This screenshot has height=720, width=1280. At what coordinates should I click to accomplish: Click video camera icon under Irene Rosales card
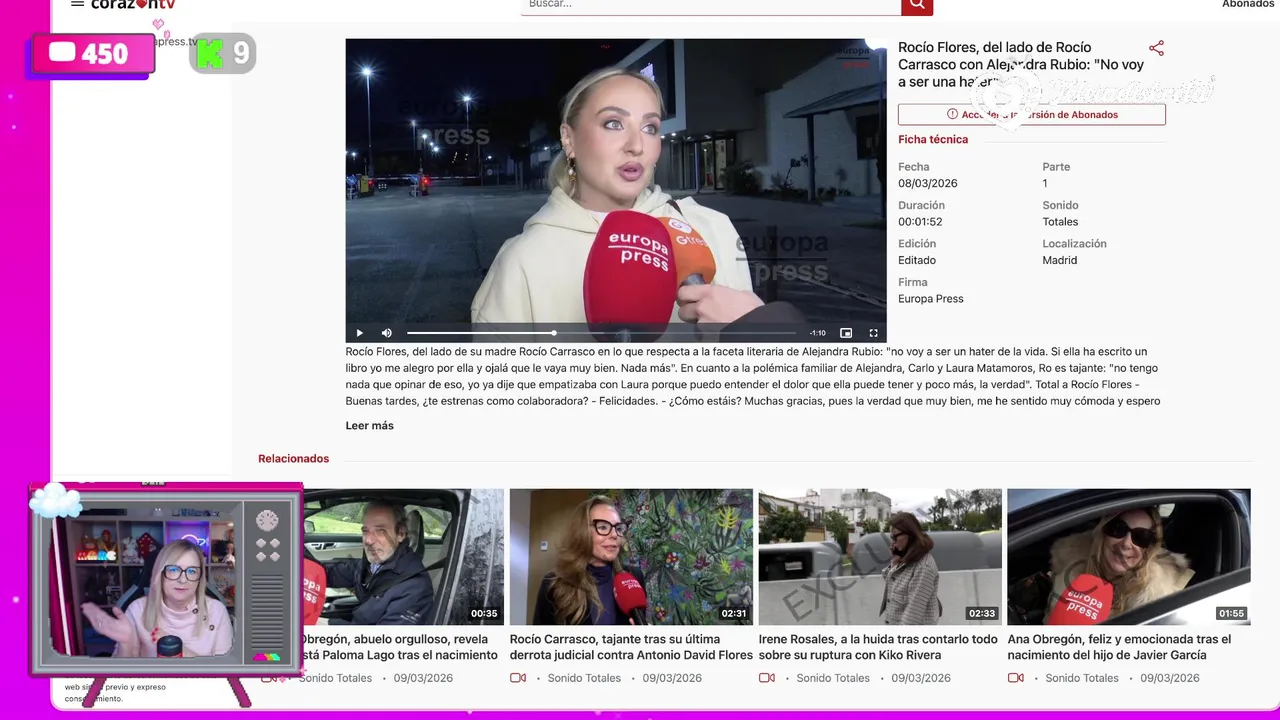[767, 678]
